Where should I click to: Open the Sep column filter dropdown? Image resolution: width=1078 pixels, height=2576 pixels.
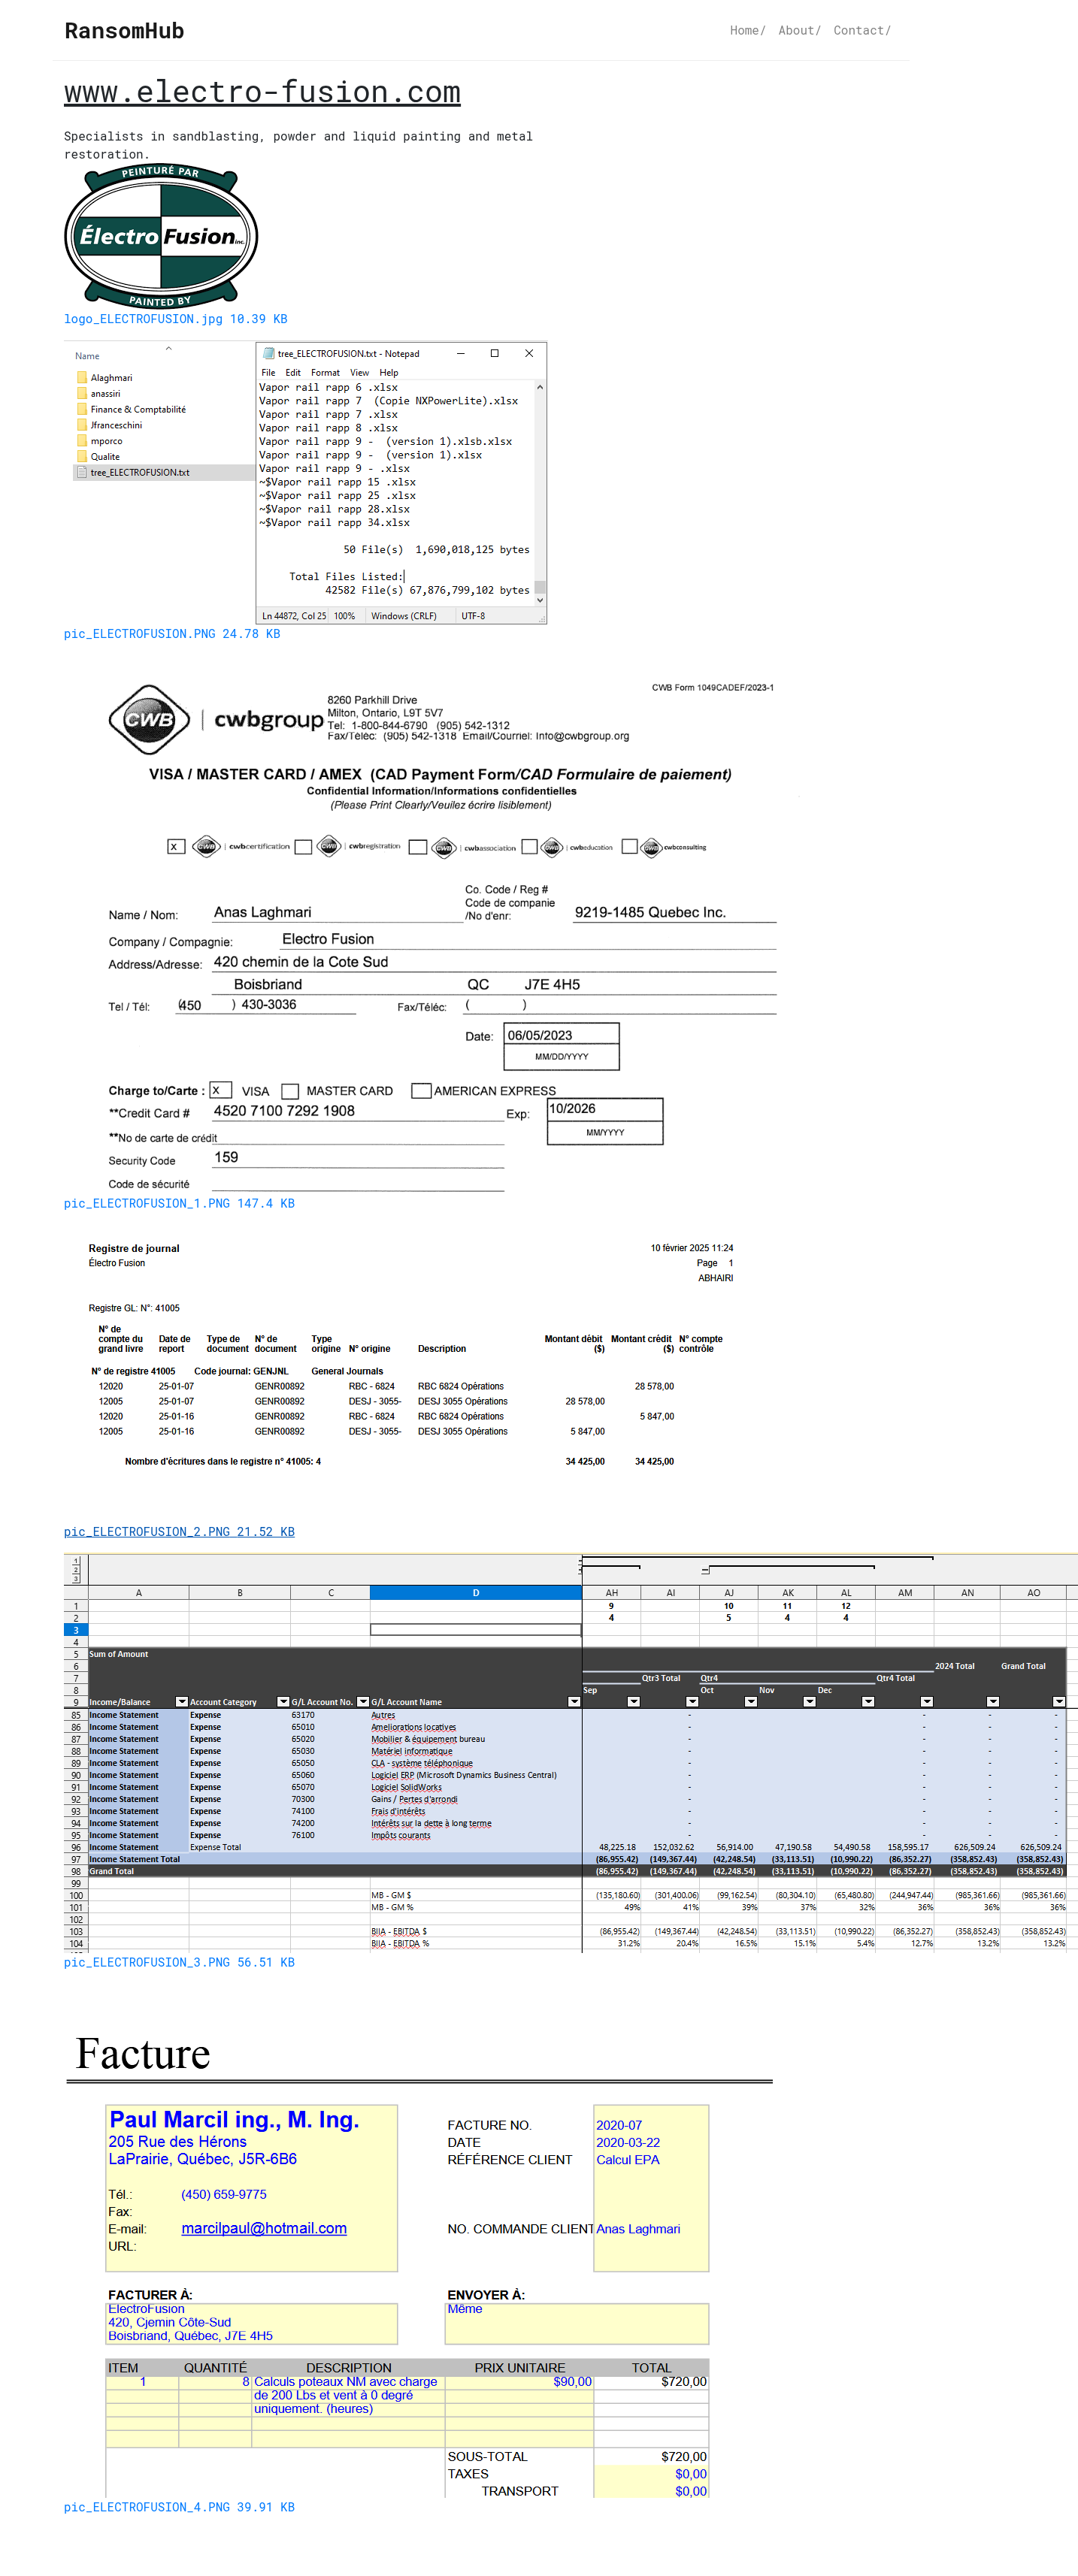click(633, 1701)
